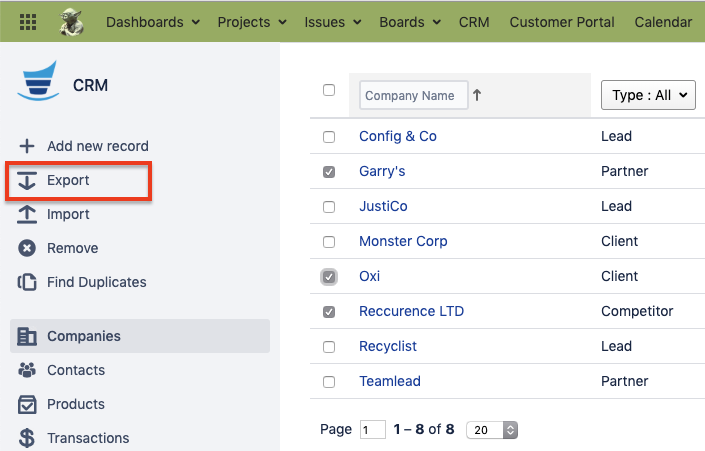Image resolution: width=705 pixels, height=451 pixels.
Task: Click the Add new record plus icon
Action: coord(27,146)
